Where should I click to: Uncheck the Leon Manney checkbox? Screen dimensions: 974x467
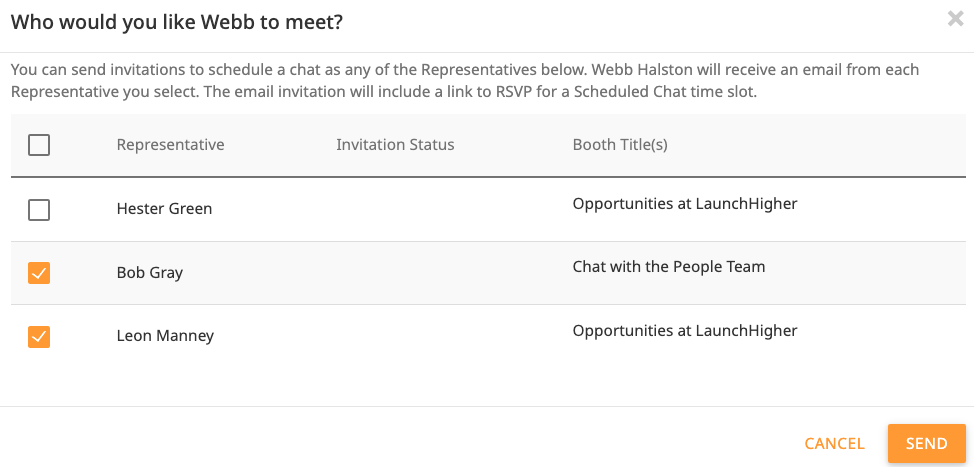tap(39, 337)
